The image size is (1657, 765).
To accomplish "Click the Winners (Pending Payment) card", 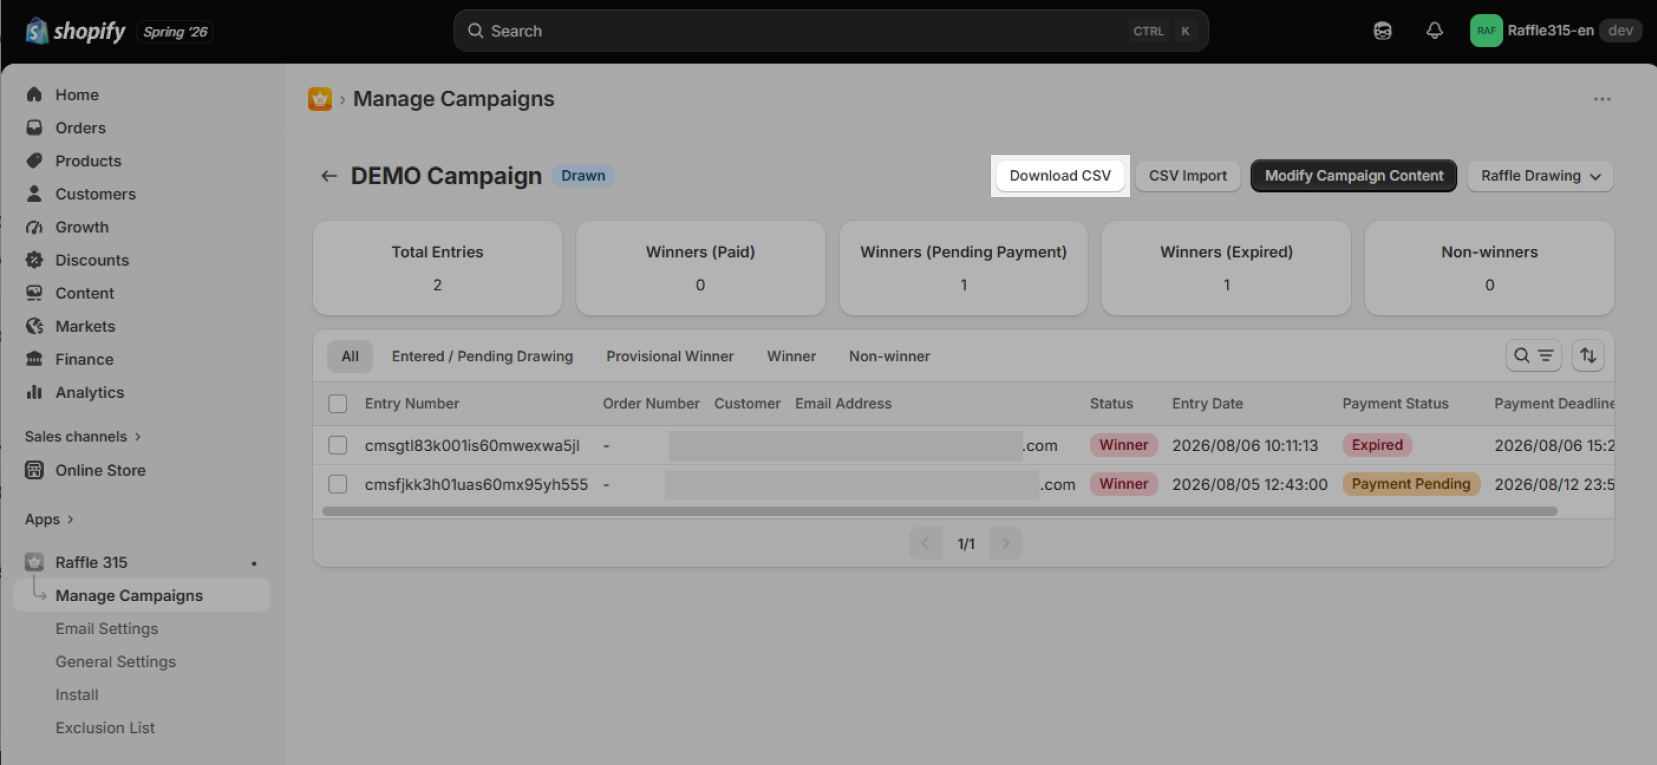I will (963, 268).
